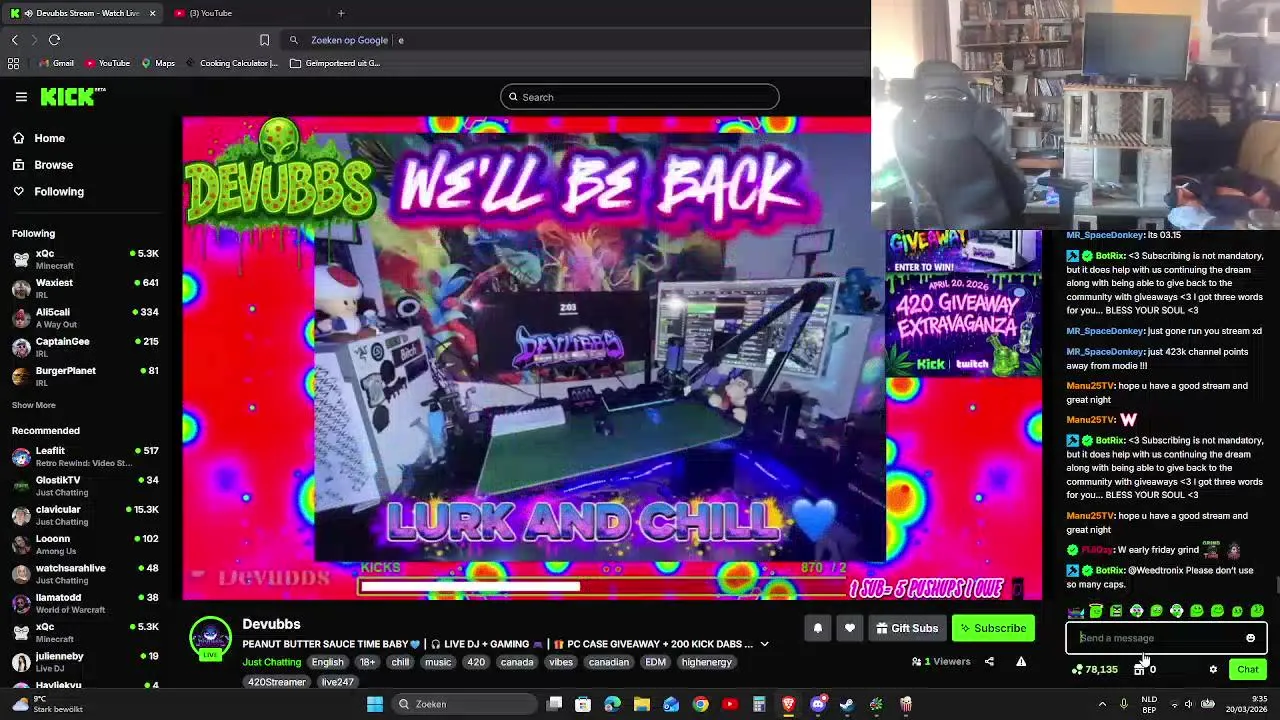Click the green Chat send button
This screenshot has width=1280, height=720.
pyautogui.click(x=1248, y=669)
